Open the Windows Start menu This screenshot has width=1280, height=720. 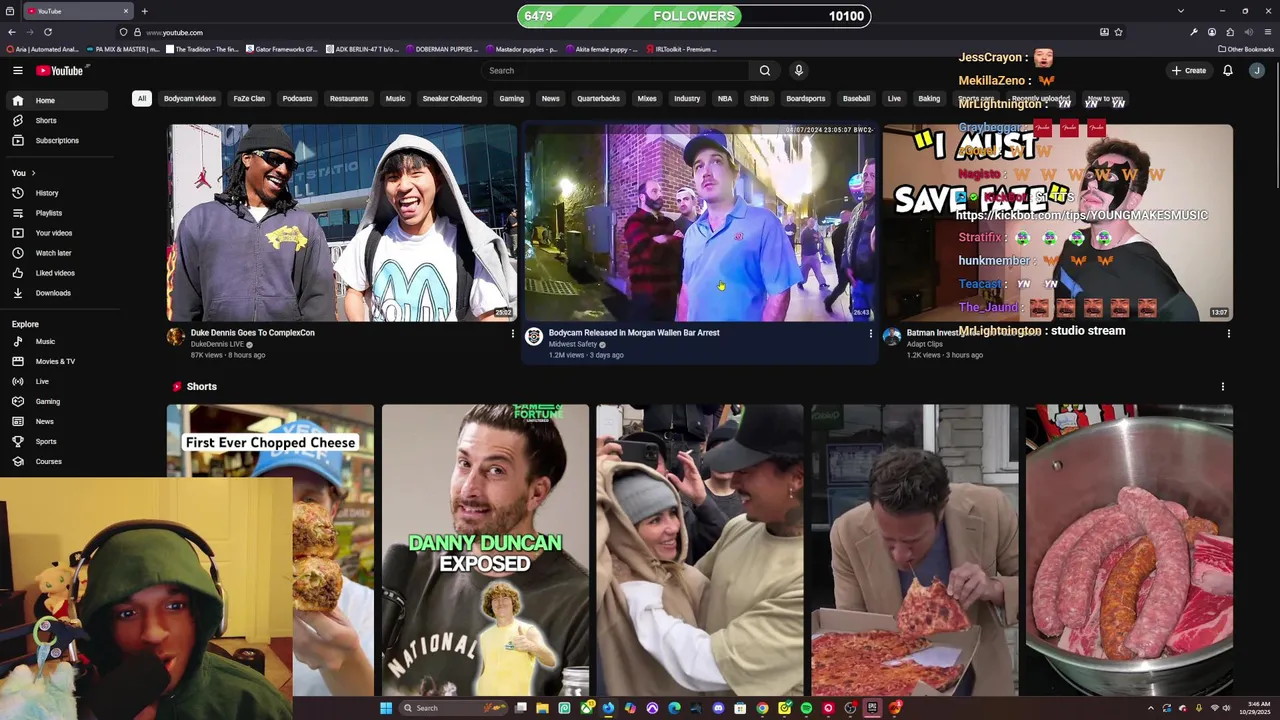coord(386,708)
